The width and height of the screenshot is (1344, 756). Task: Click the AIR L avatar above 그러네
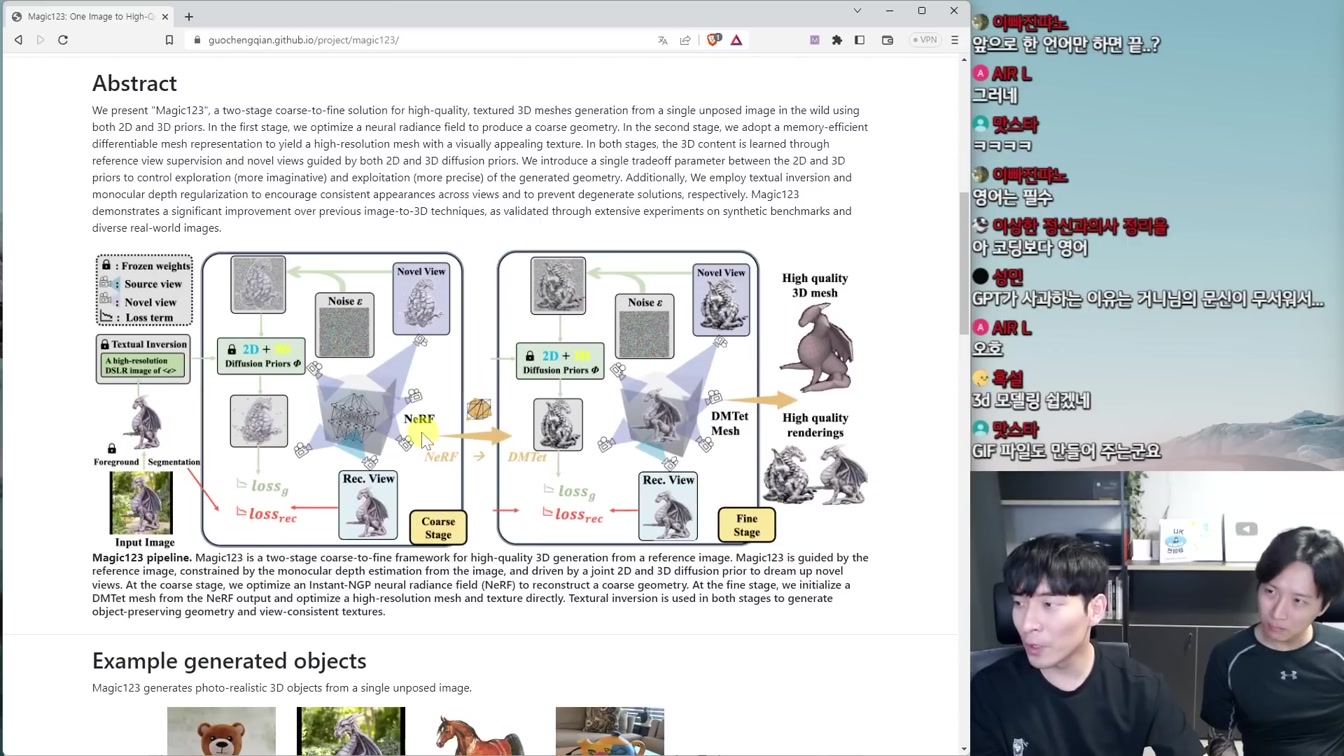click(x=980, y=73)
